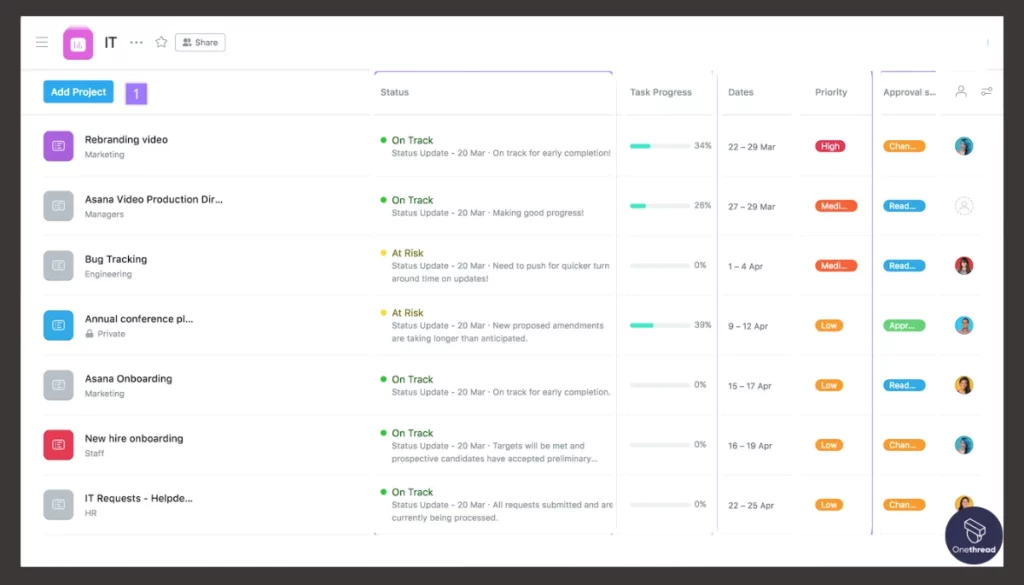Click the gray Bug Tracking project icon
The height and width of the screenshot is (585, 1024).
click(58, 266)
